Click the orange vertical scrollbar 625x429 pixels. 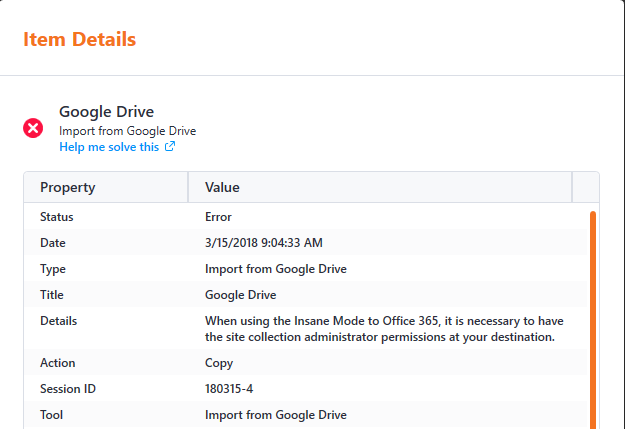[593, 320]
